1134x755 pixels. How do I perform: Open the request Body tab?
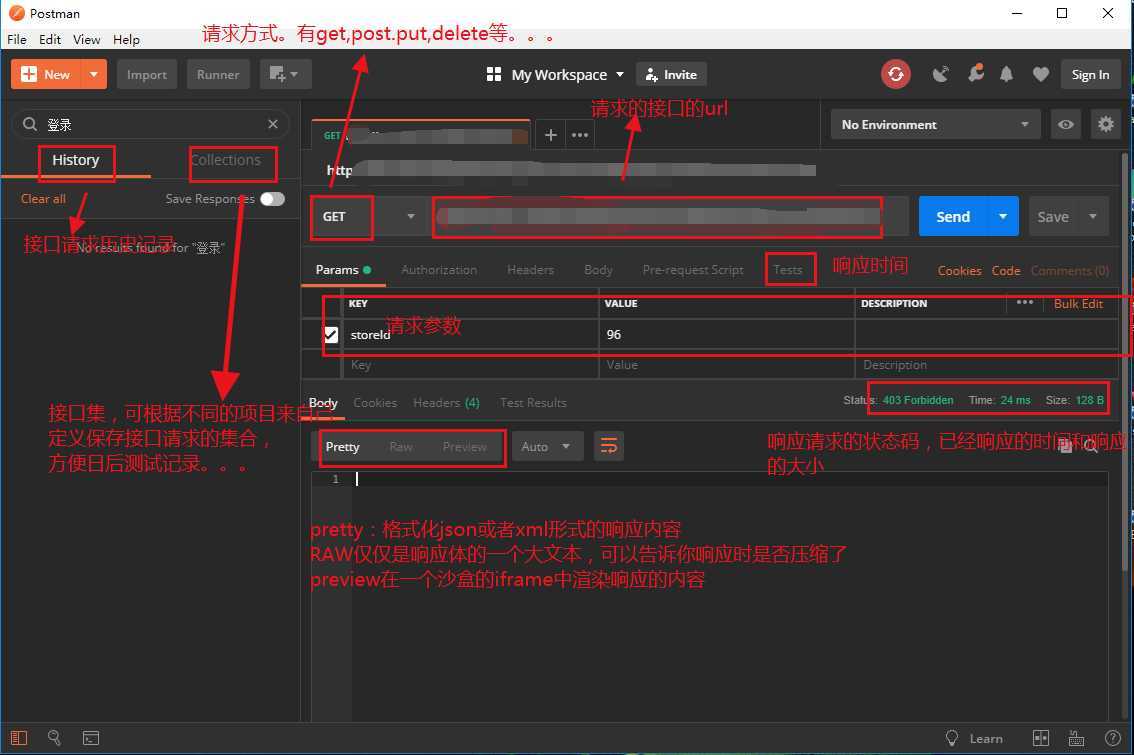point(598,270)
